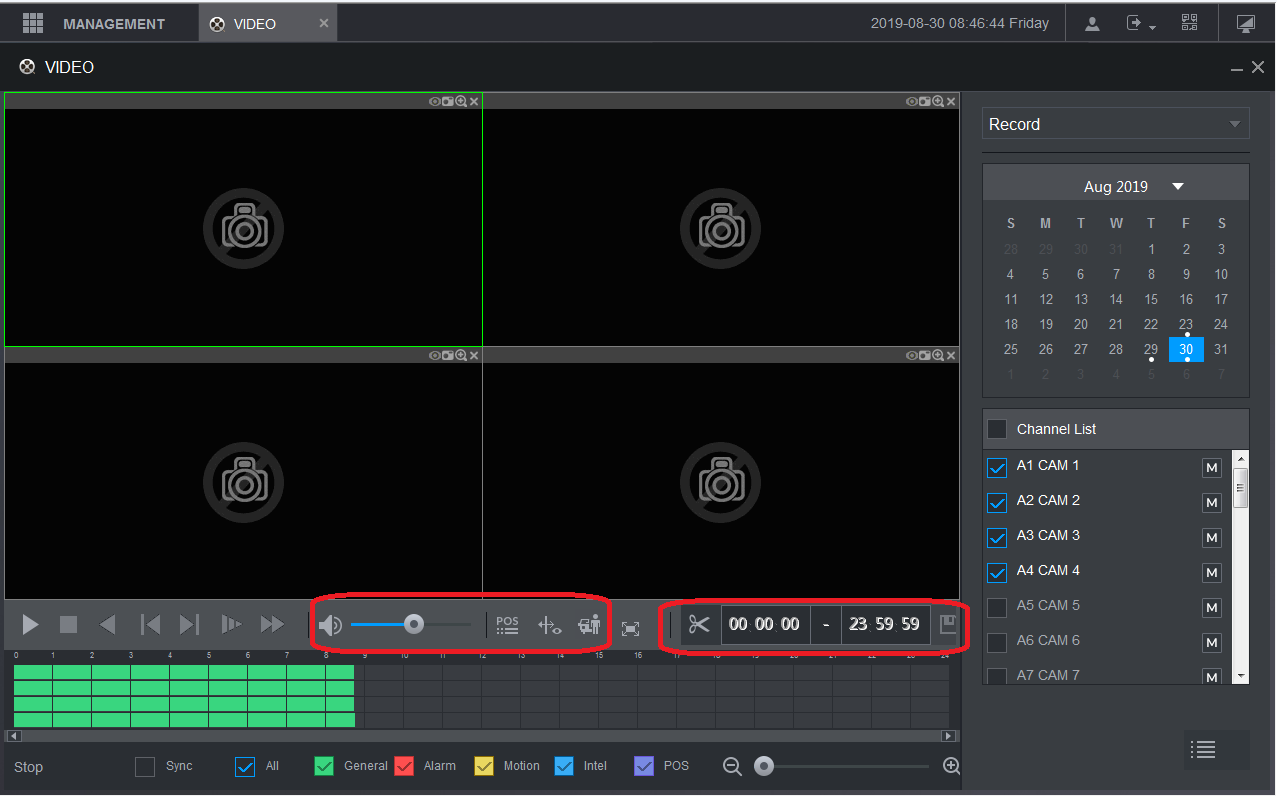The height and width of the screenshot is (797, 1277).
Task: Click the fast forward playback icon
Action: click(x=271, y=625)
